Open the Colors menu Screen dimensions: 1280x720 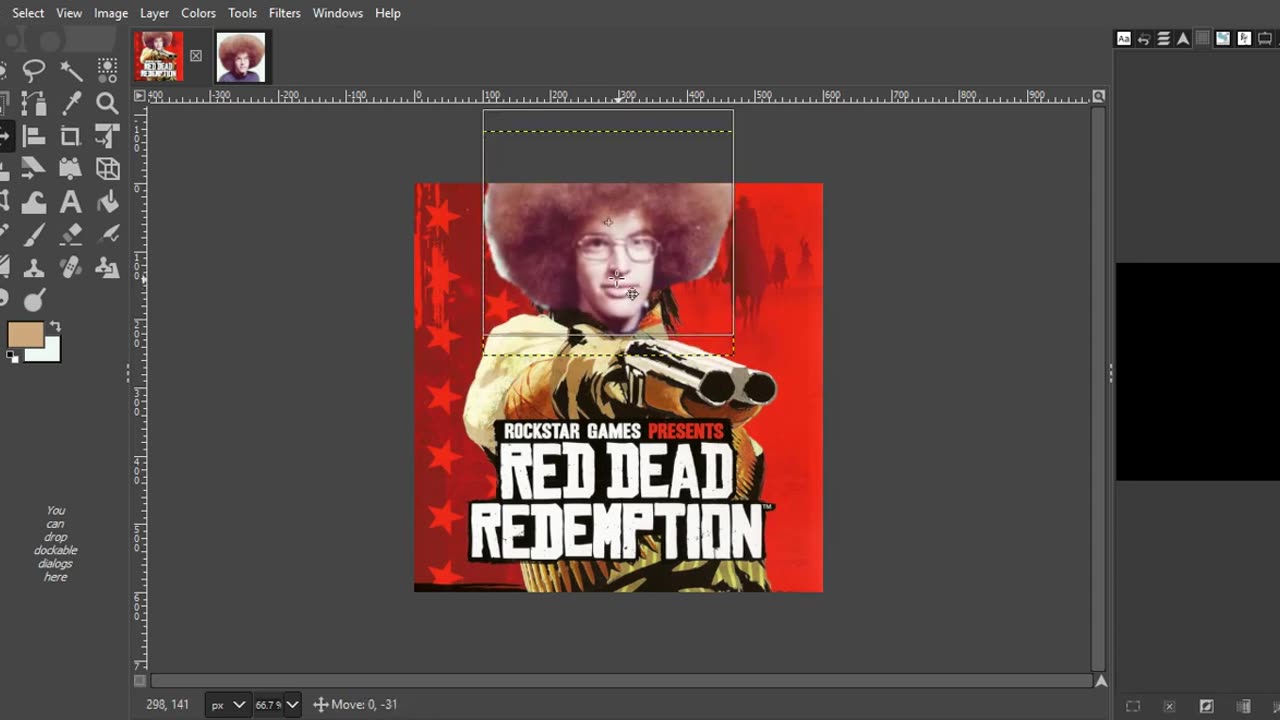(x=198, y=13)
